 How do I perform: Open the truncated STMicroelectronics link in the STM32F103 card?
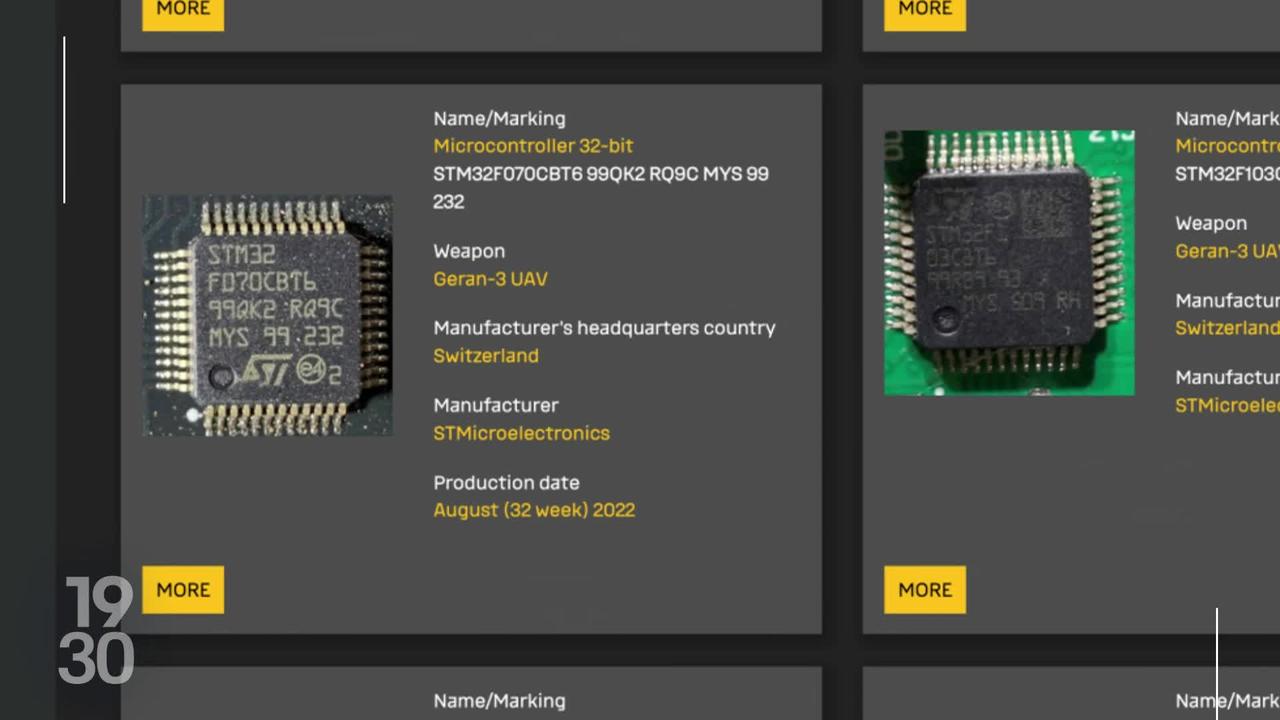1227,405
